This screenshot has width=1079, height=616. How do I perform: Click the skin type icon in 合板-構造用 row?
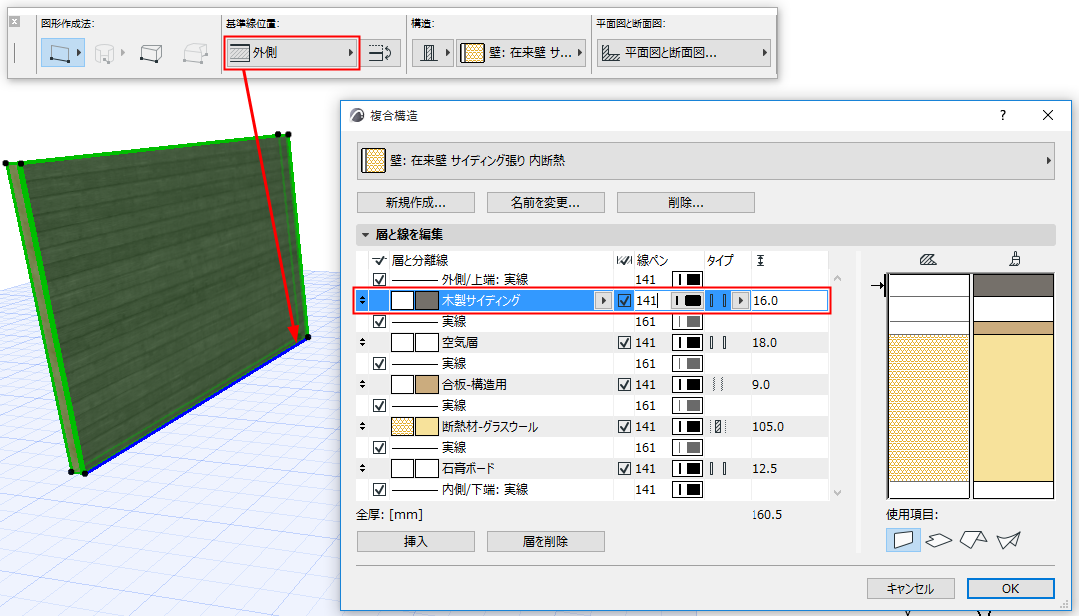click(718, 385)
